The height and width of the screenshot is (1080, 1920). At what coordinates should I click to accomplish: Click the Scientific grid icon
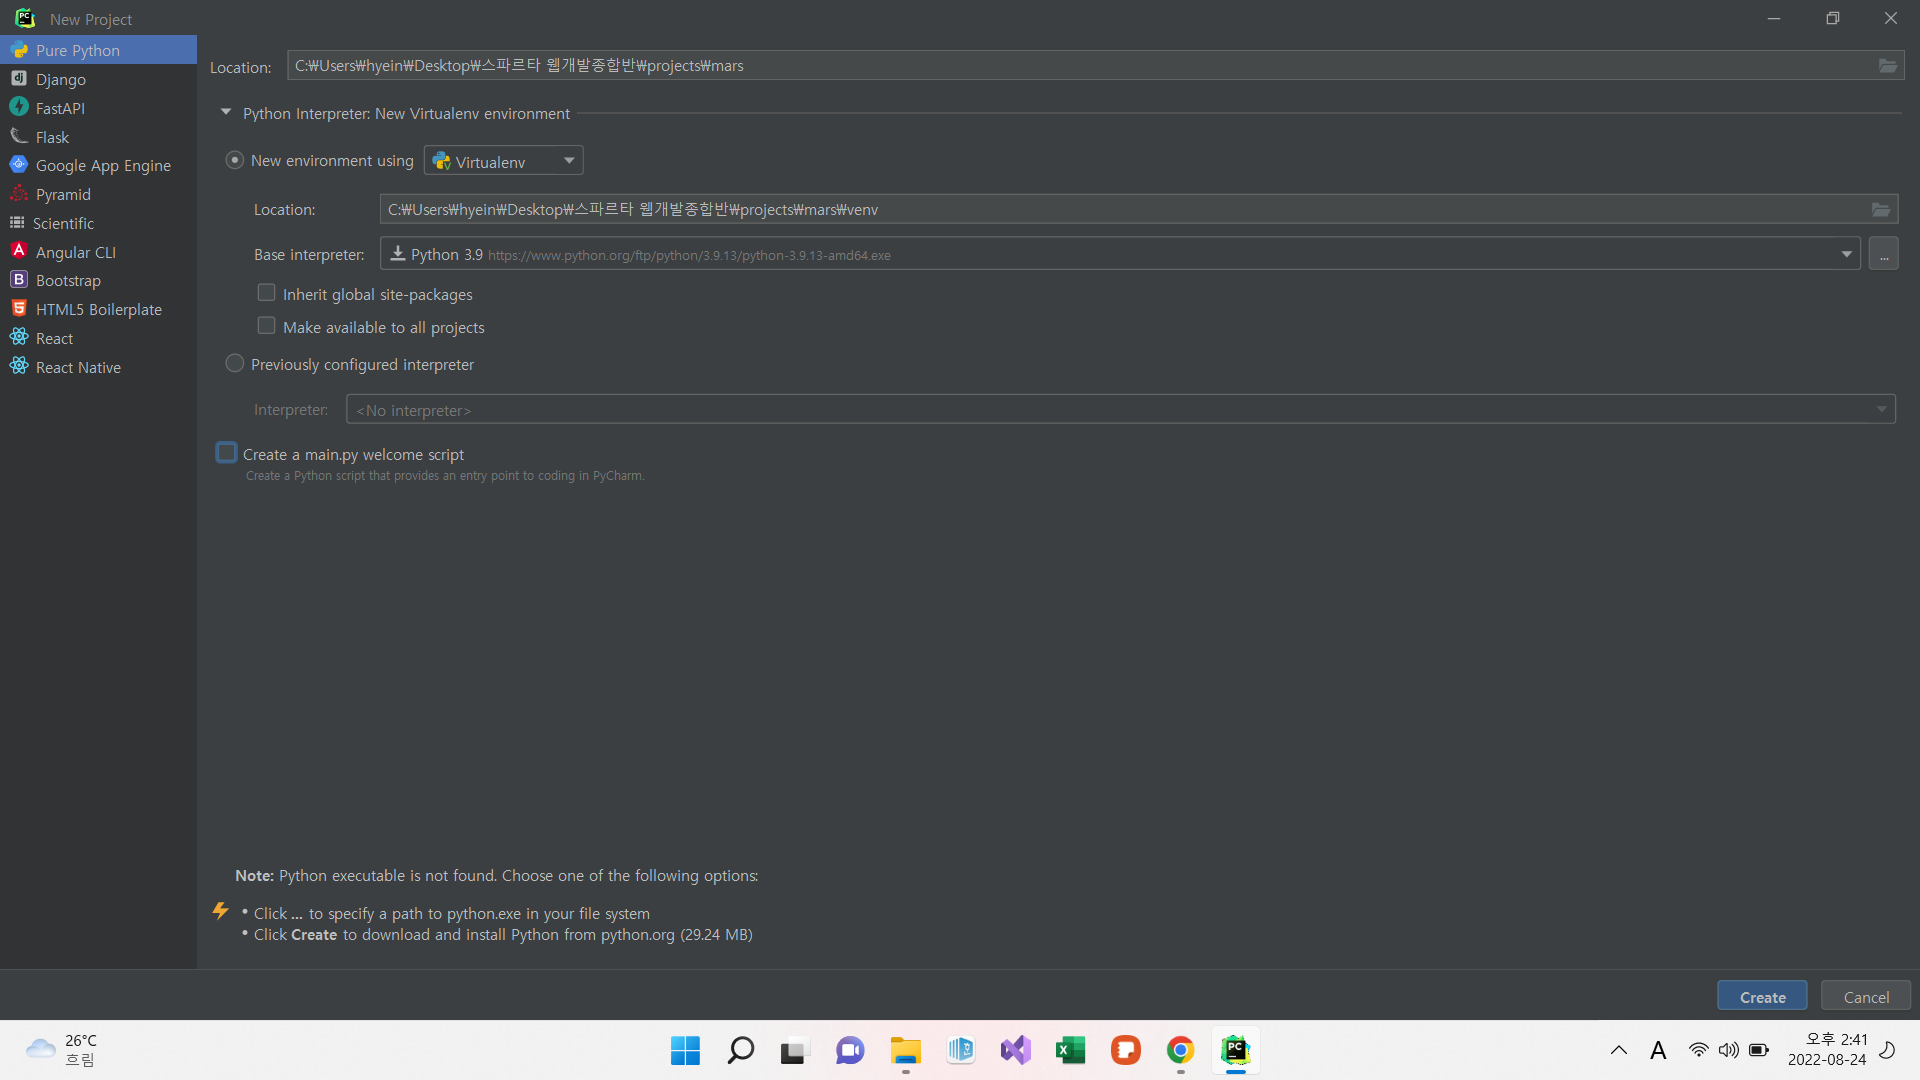click(17, 223)
